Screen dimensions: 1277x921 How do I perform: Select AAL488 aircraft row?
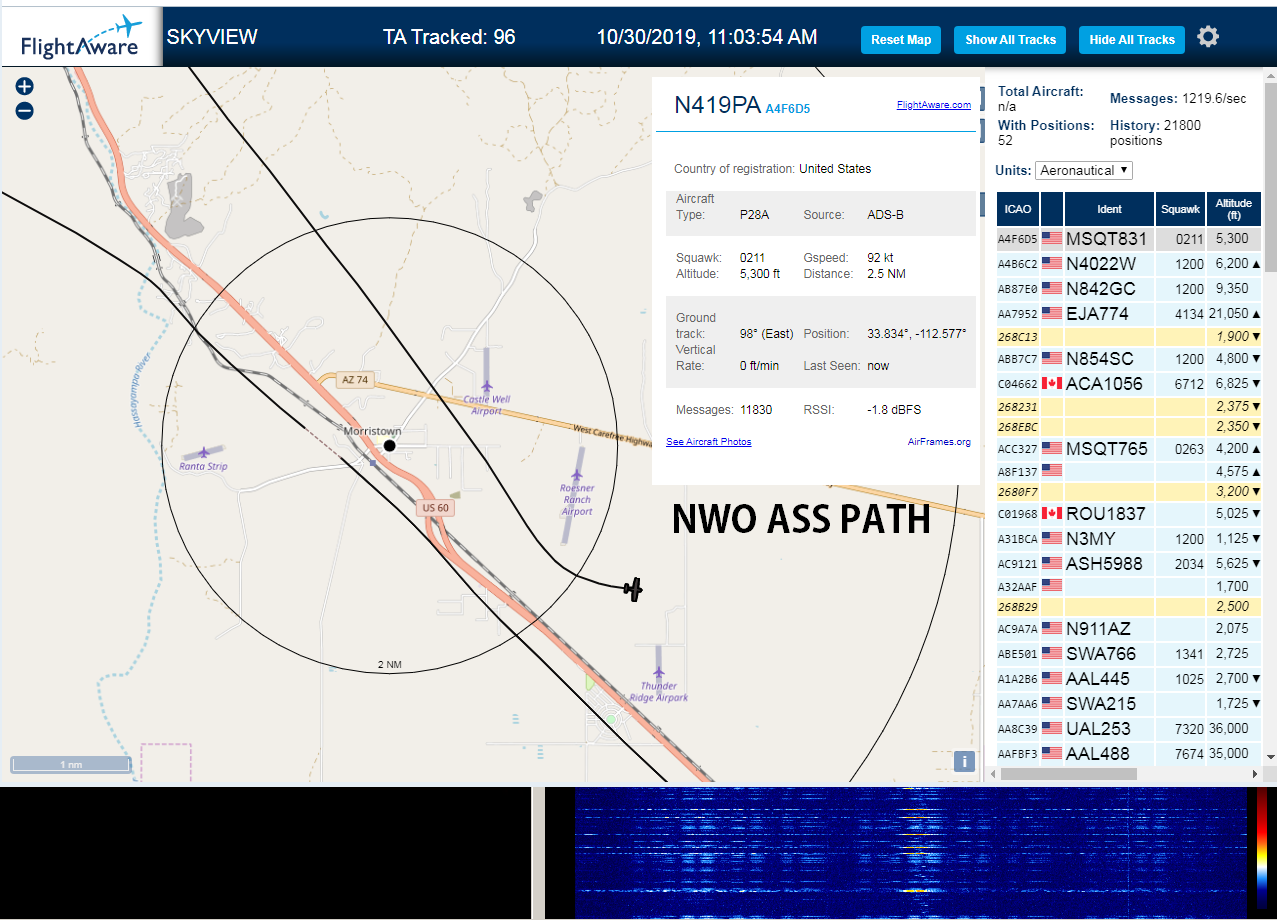[1129, 754]
